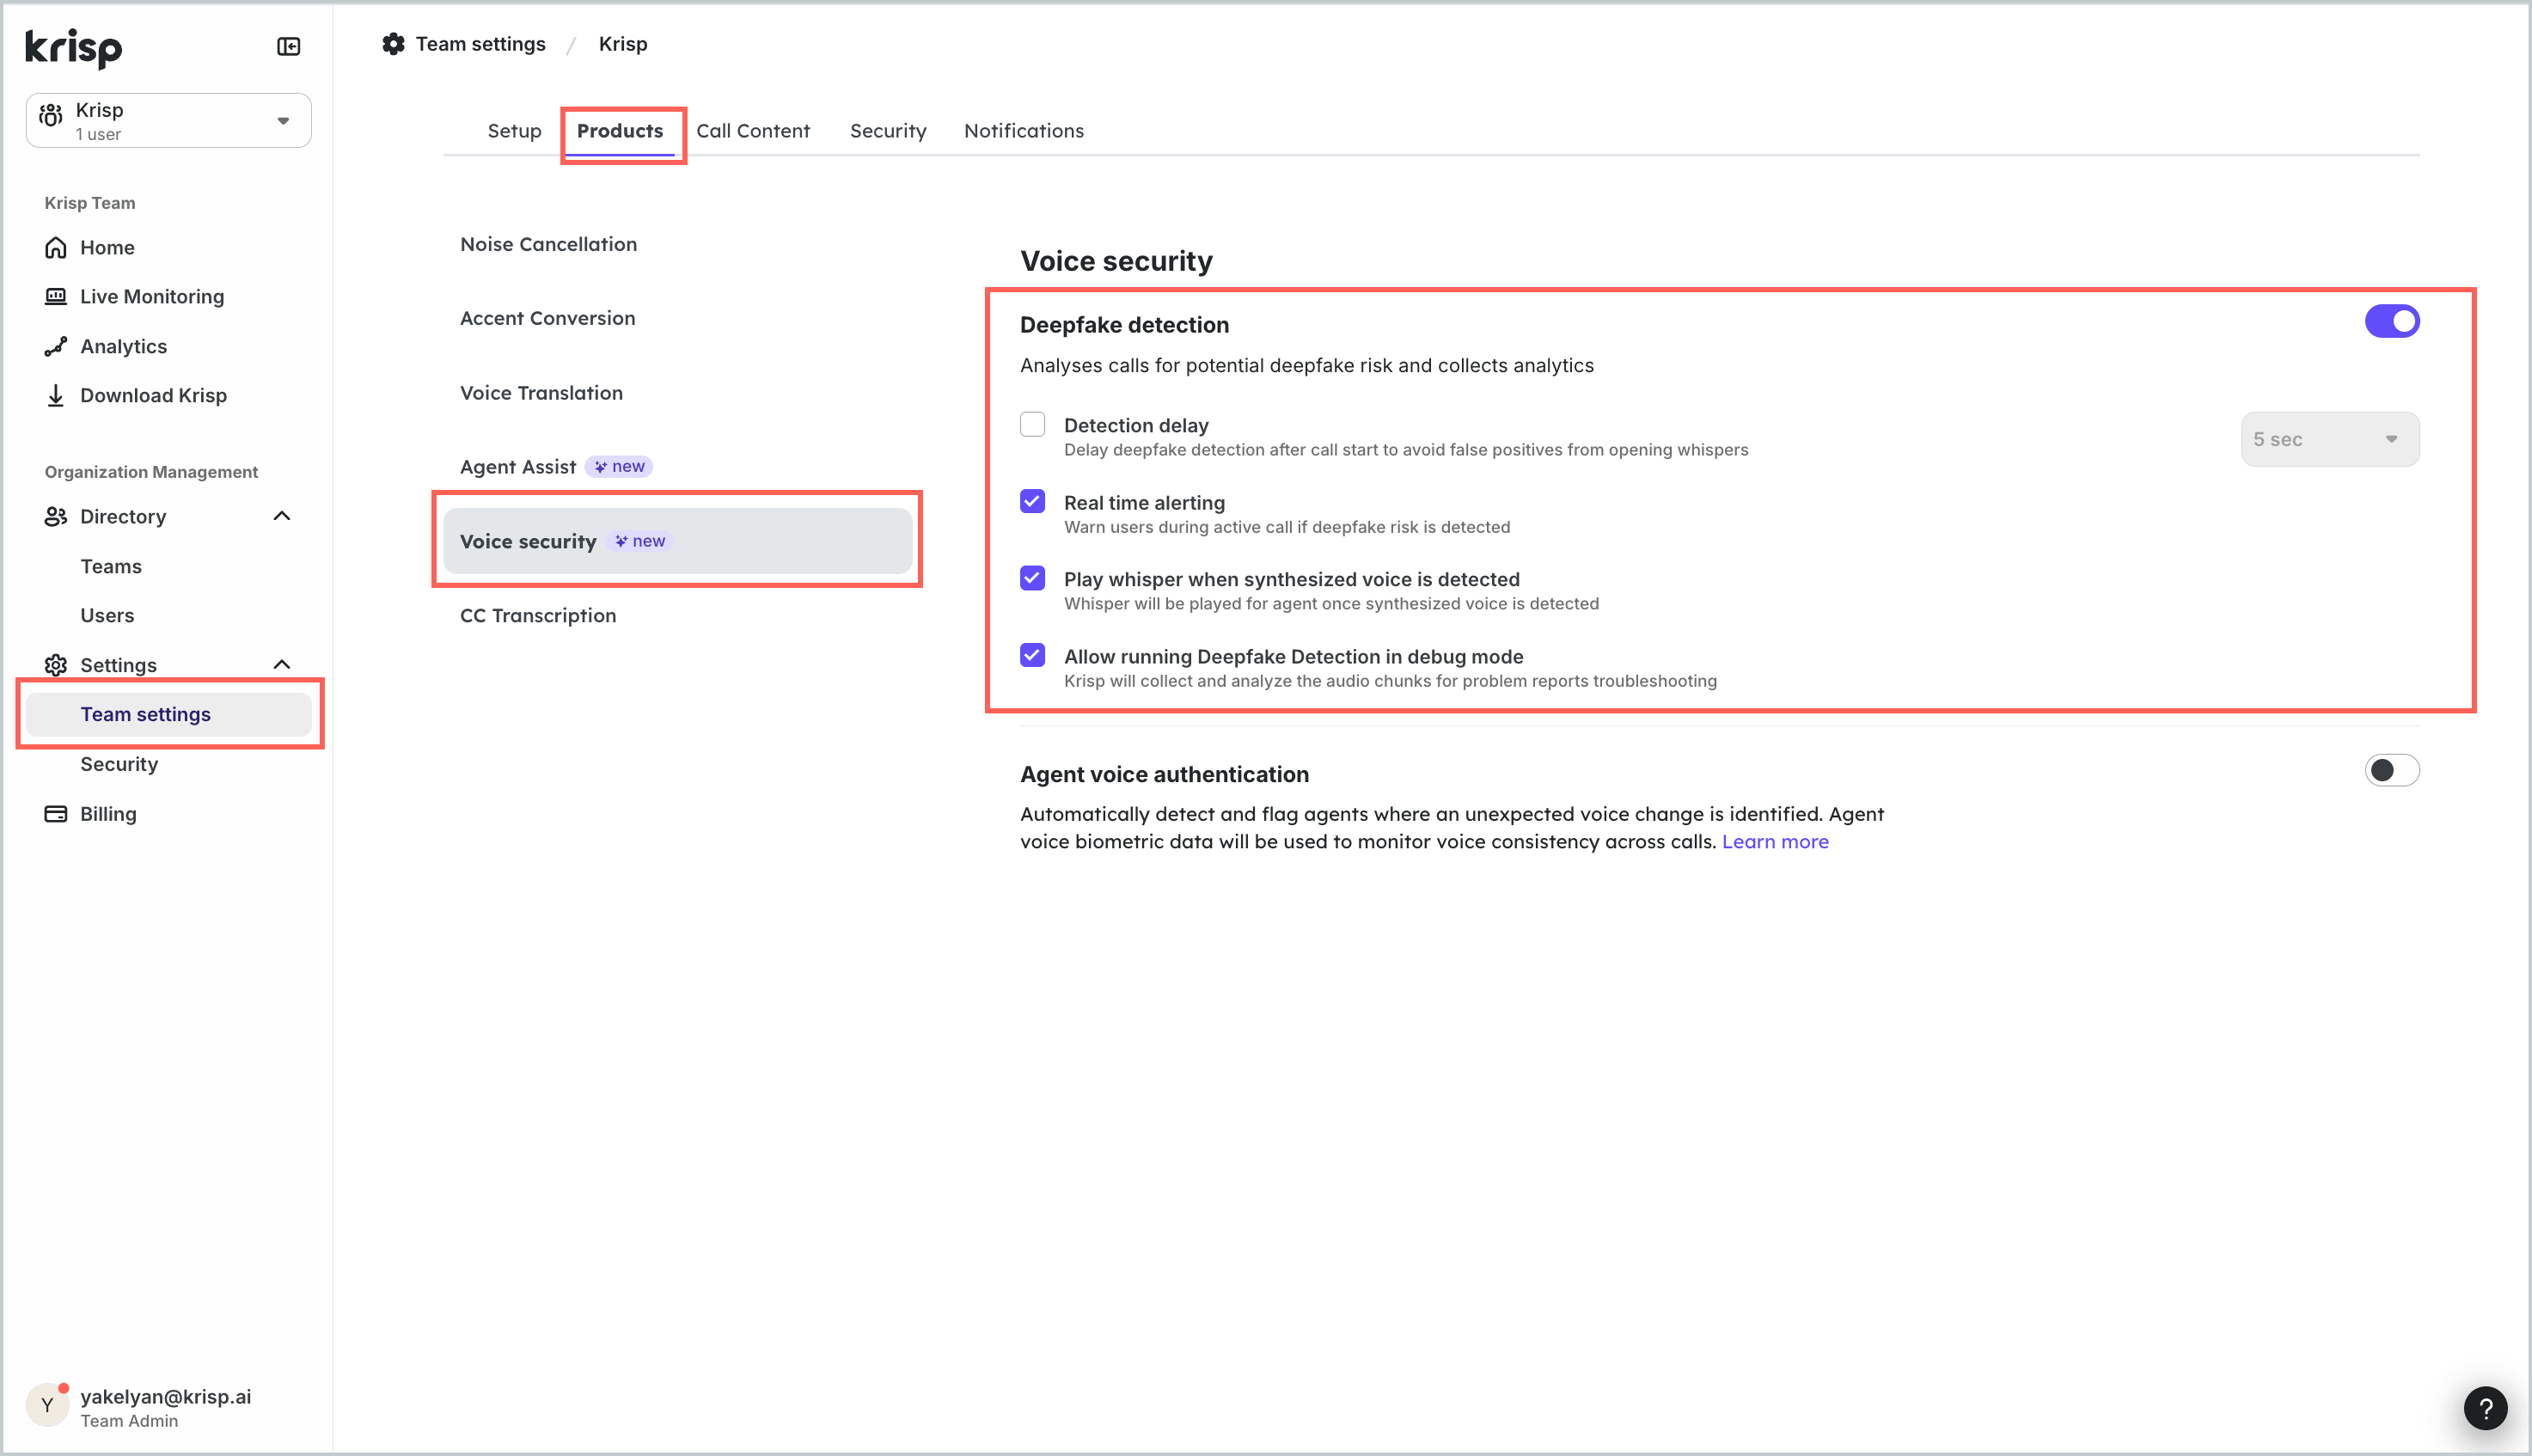The image size is (2532, 1456).
Task: Click the Analytics graph icon
Action: pyautogui.click(x=56, y=346)
